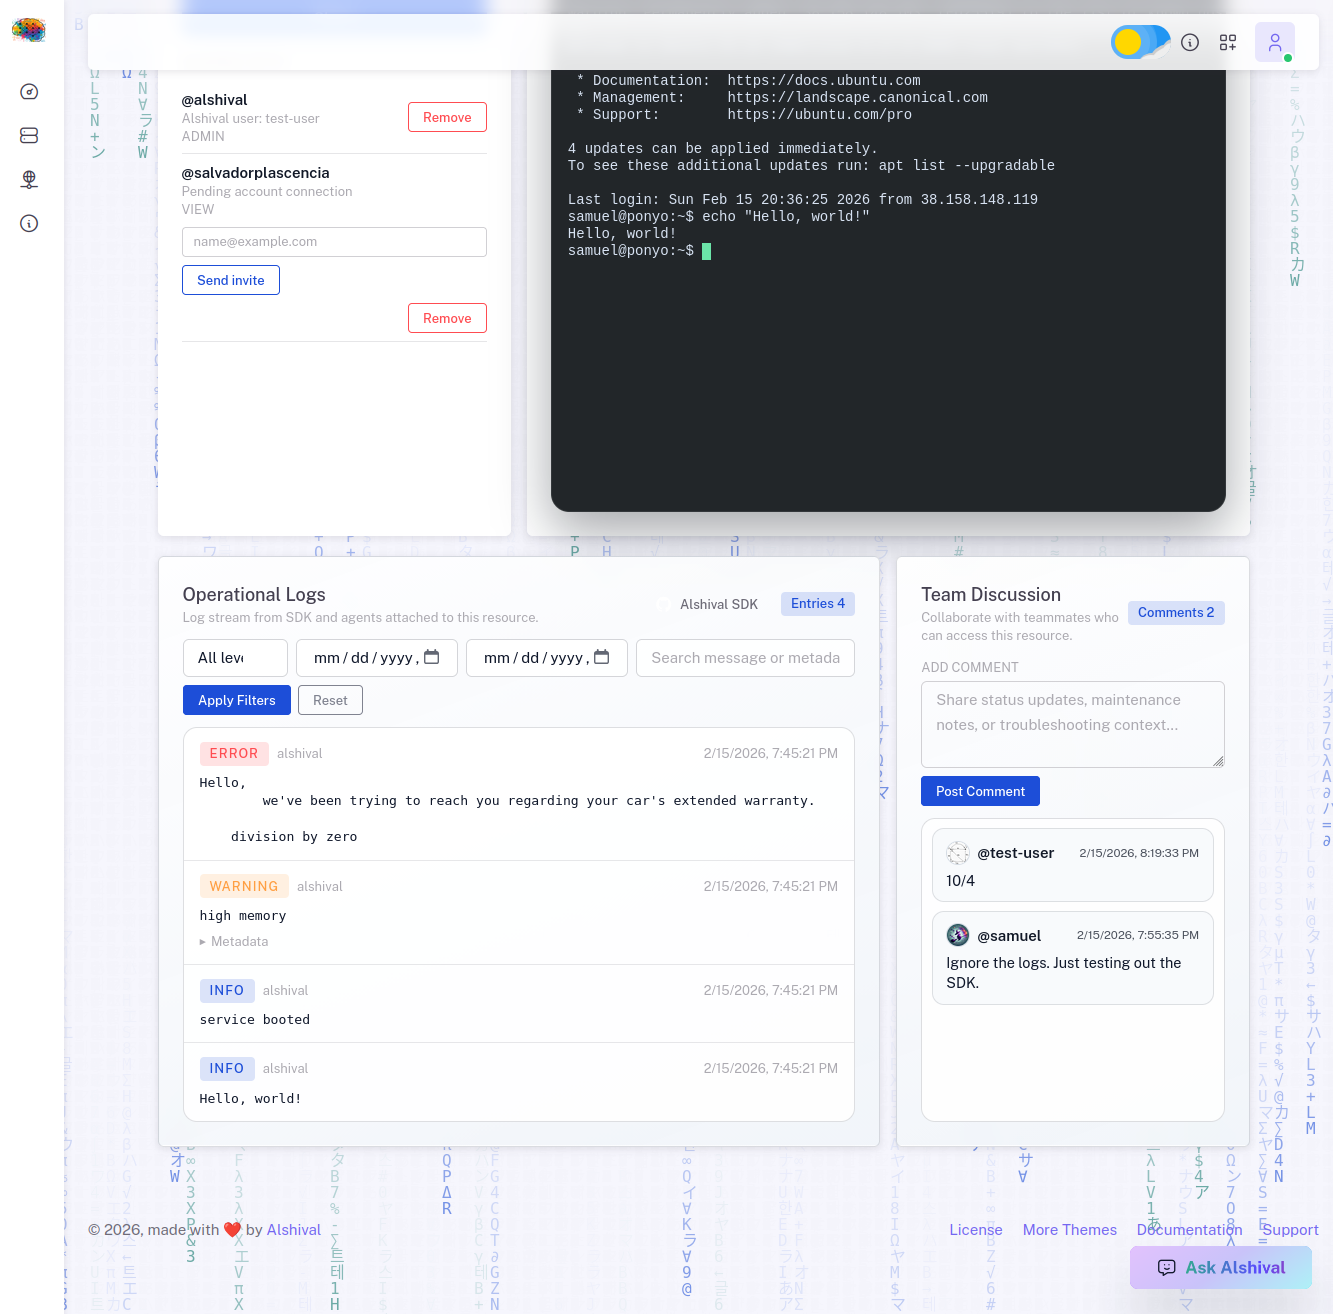Click the globe network icon in sidebar

[x=29, y=179]
